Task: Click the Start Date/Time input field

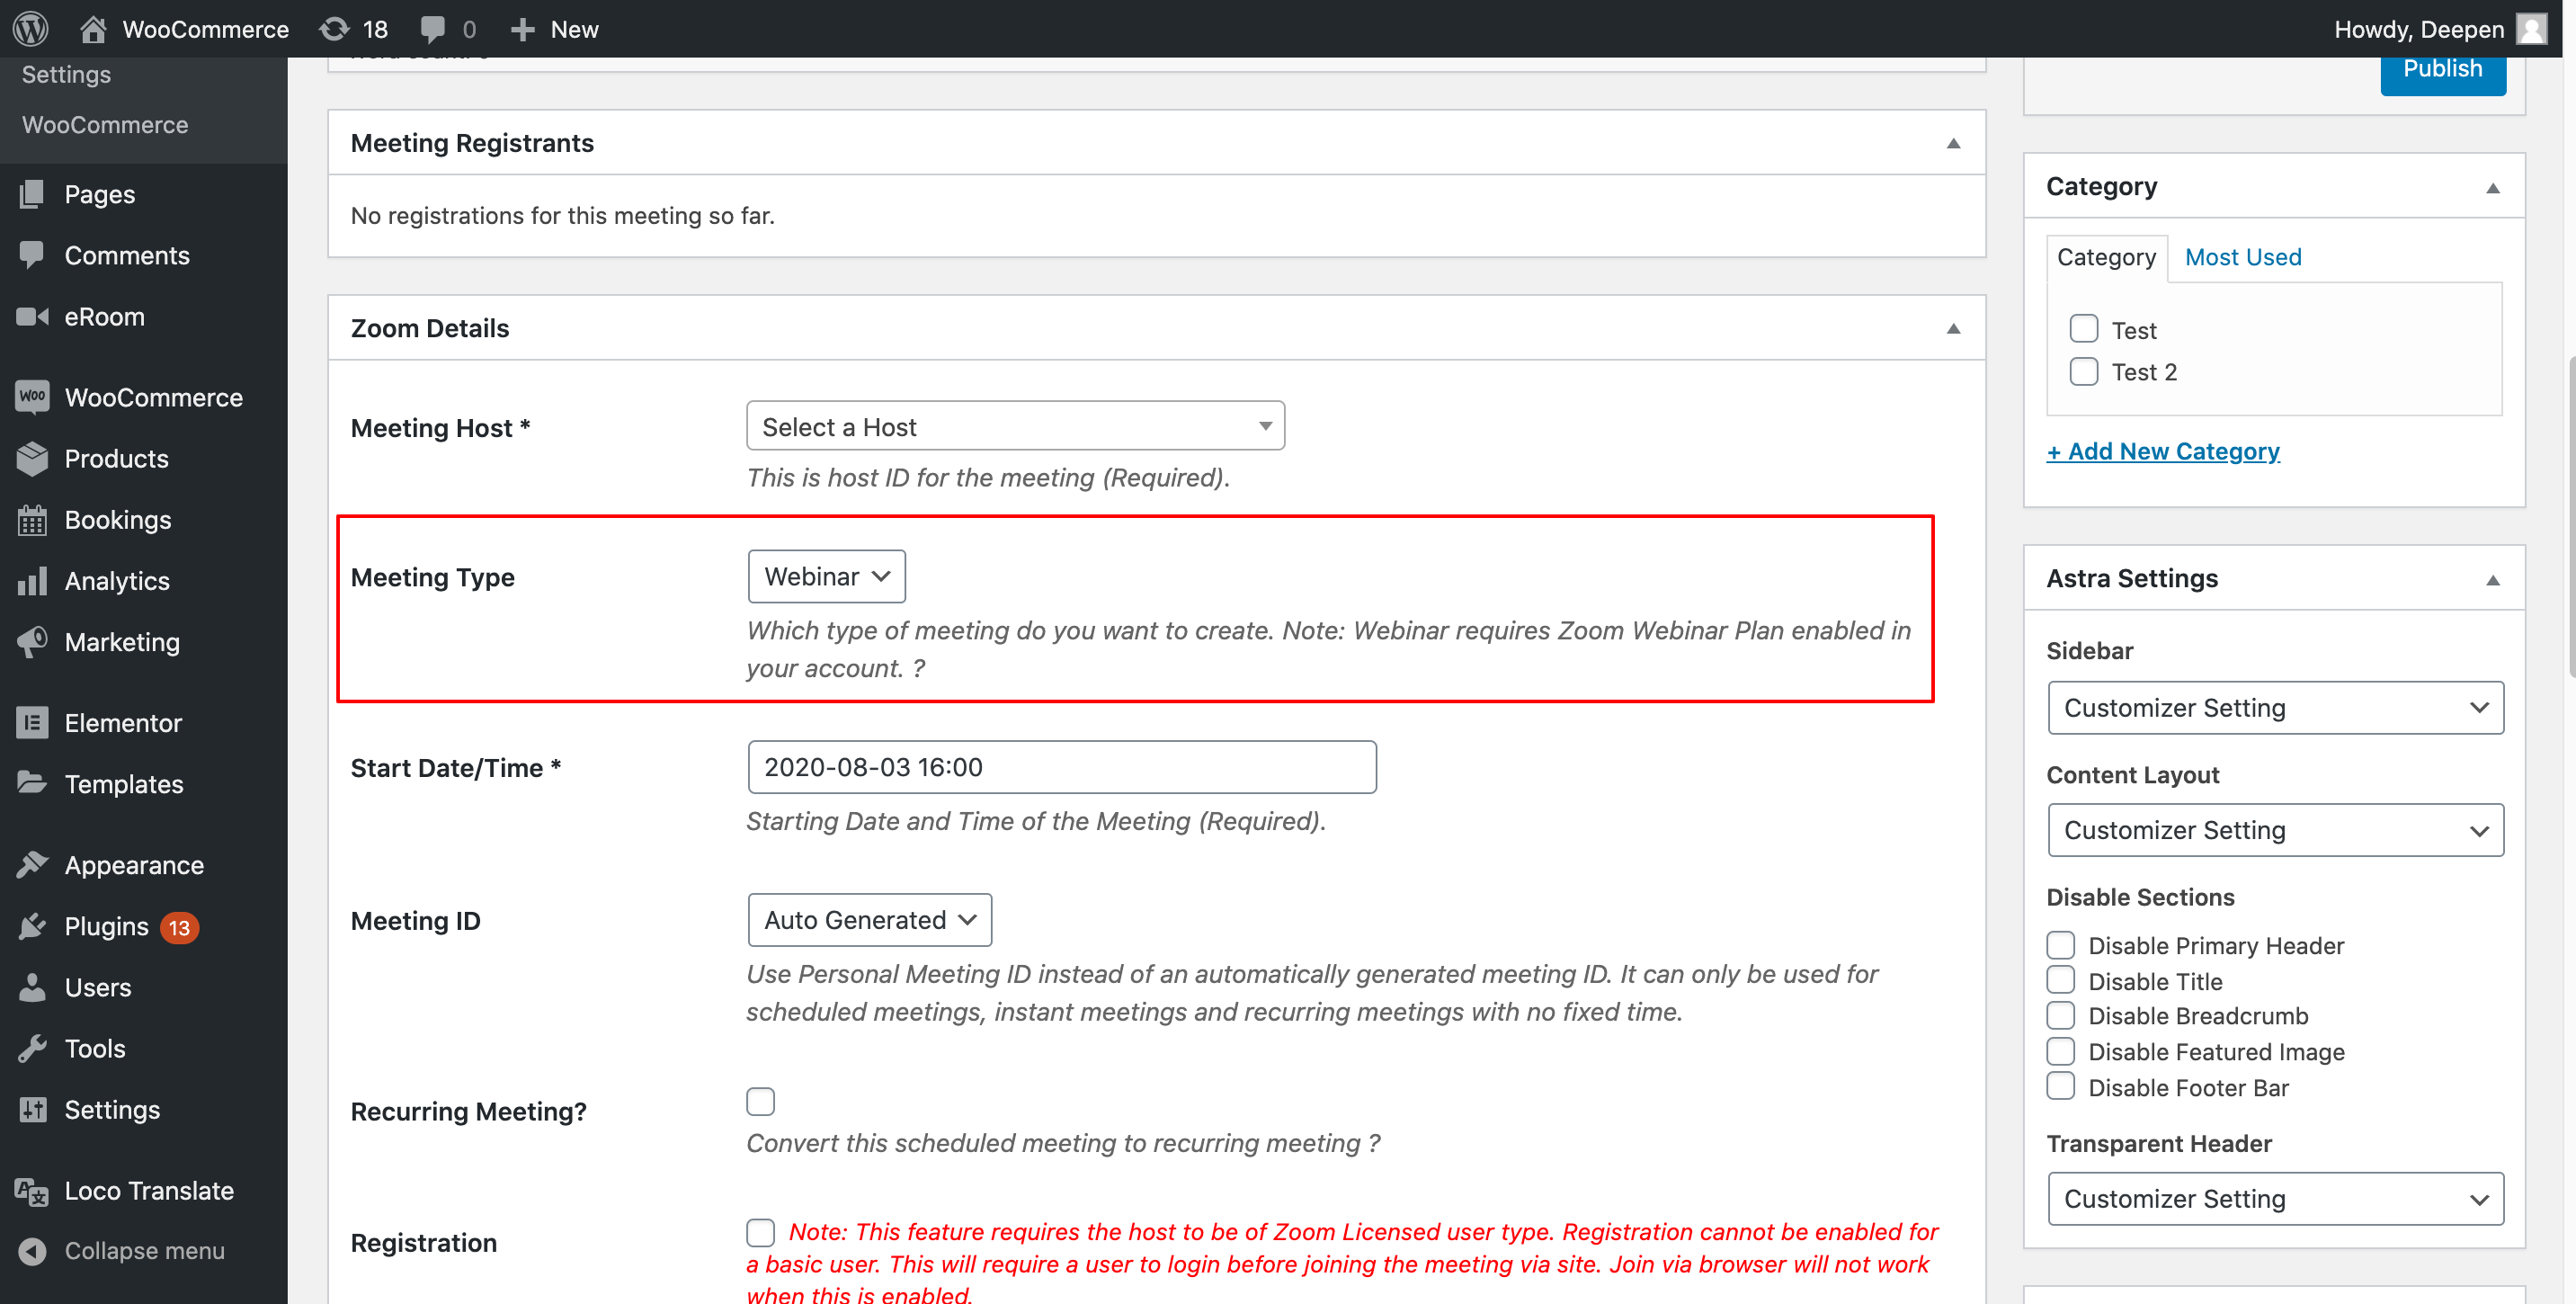Action: coord(1062,767)
